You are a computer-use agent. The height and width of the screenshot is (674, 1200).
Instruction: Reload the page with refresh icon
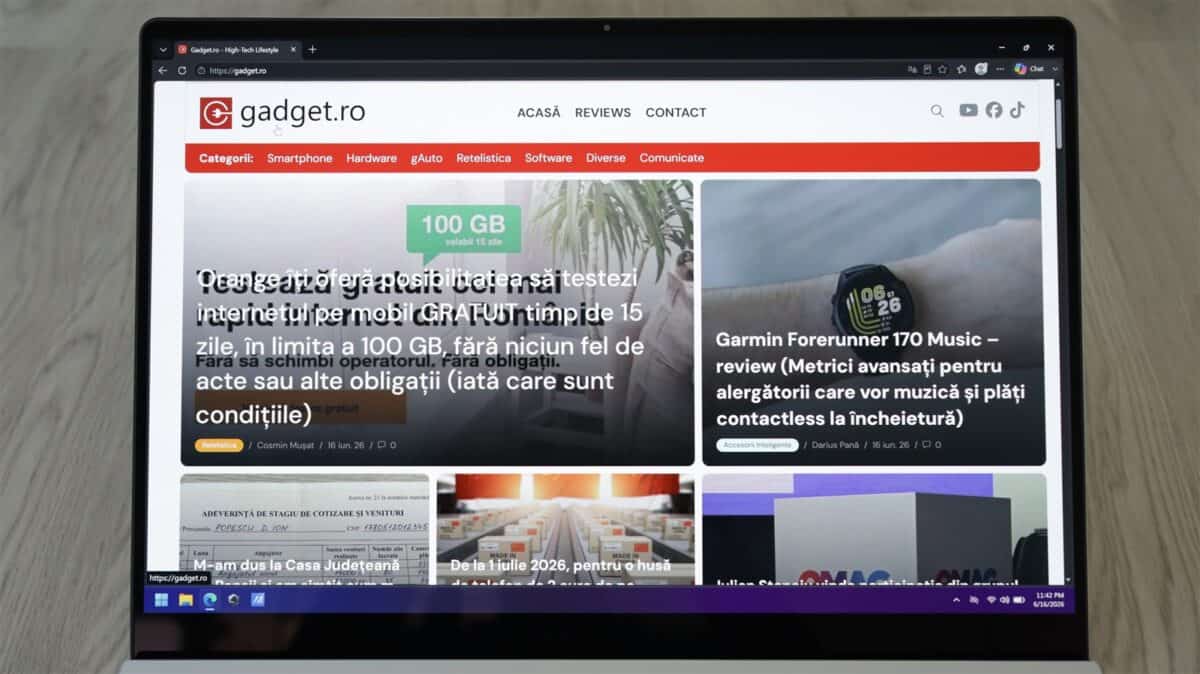(x=182, y=70)
